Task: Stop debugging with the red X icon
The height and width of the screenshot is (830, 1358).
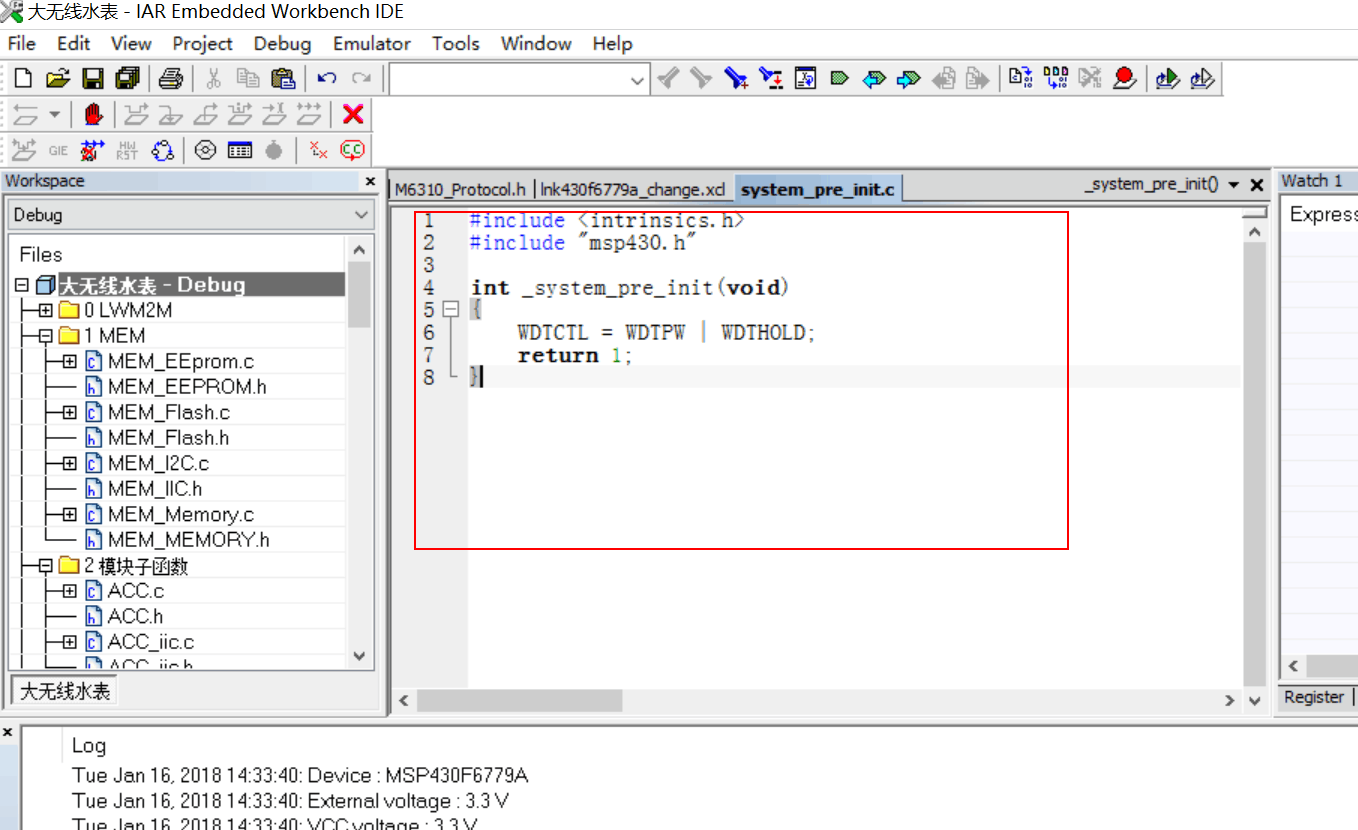Action: coord(353,114)
